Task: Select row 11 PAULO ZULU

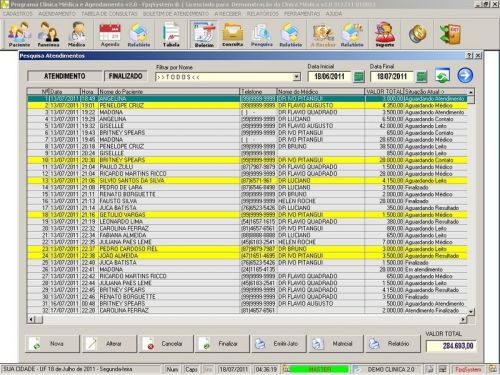Action: pyautogui.click(x=247, y=167)
